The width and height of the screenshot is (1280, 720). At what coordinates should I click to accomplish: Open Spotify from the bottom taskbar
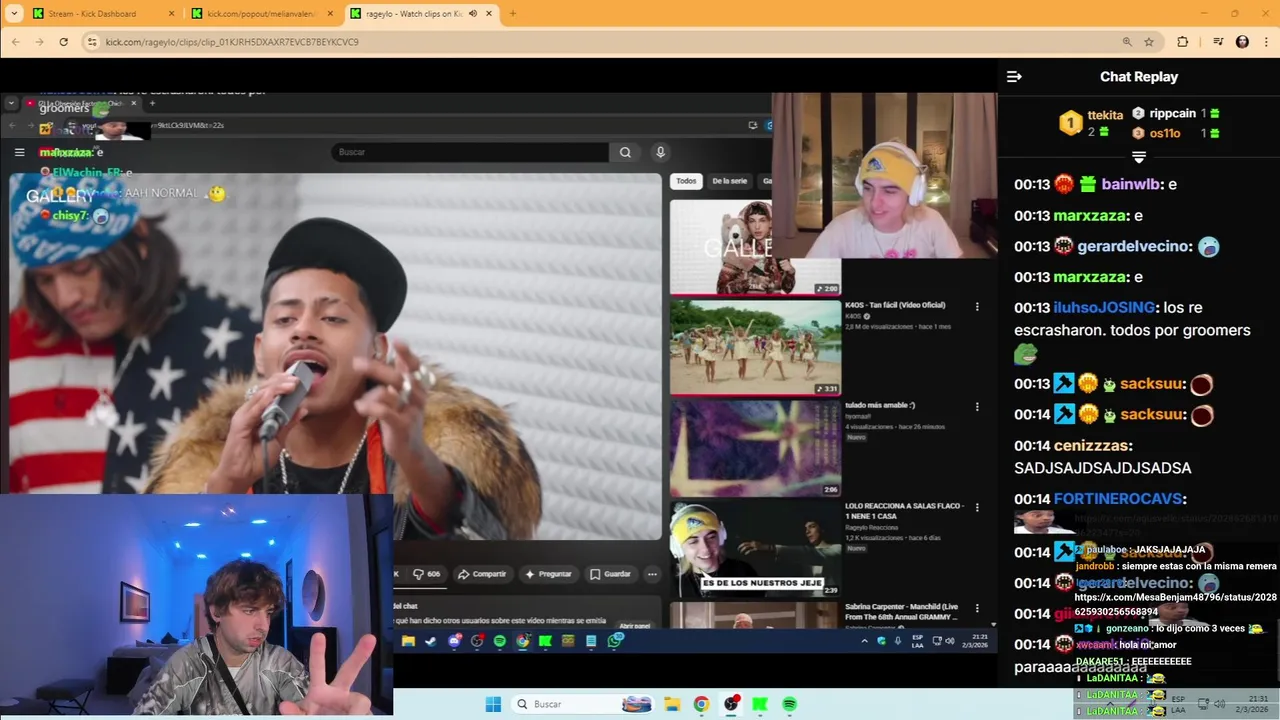coord(789,704)
